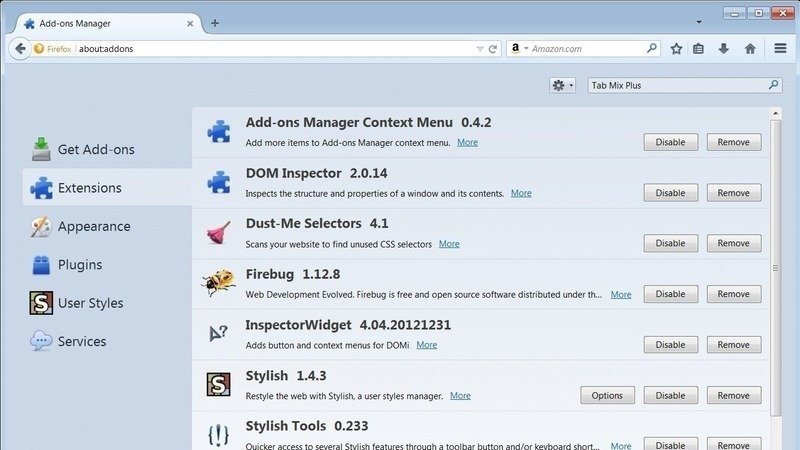Remove the DOM Inspector extension

coord(734,193)
